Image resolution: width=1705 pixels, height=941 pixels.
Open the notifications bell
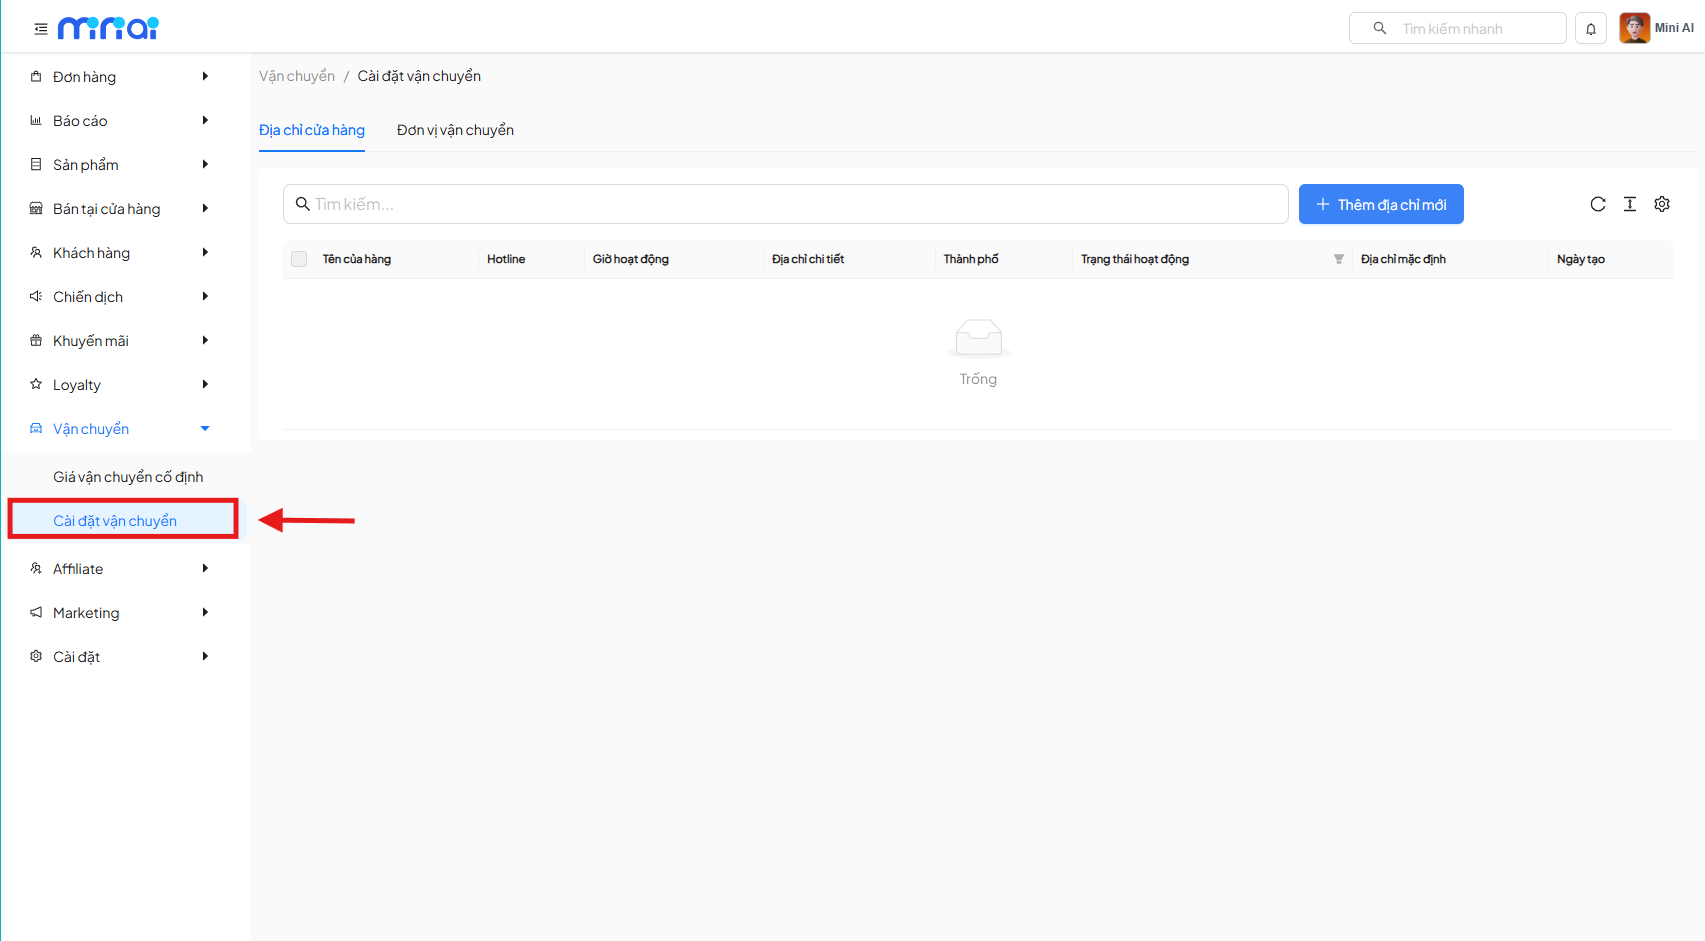tap(1591, 29)
